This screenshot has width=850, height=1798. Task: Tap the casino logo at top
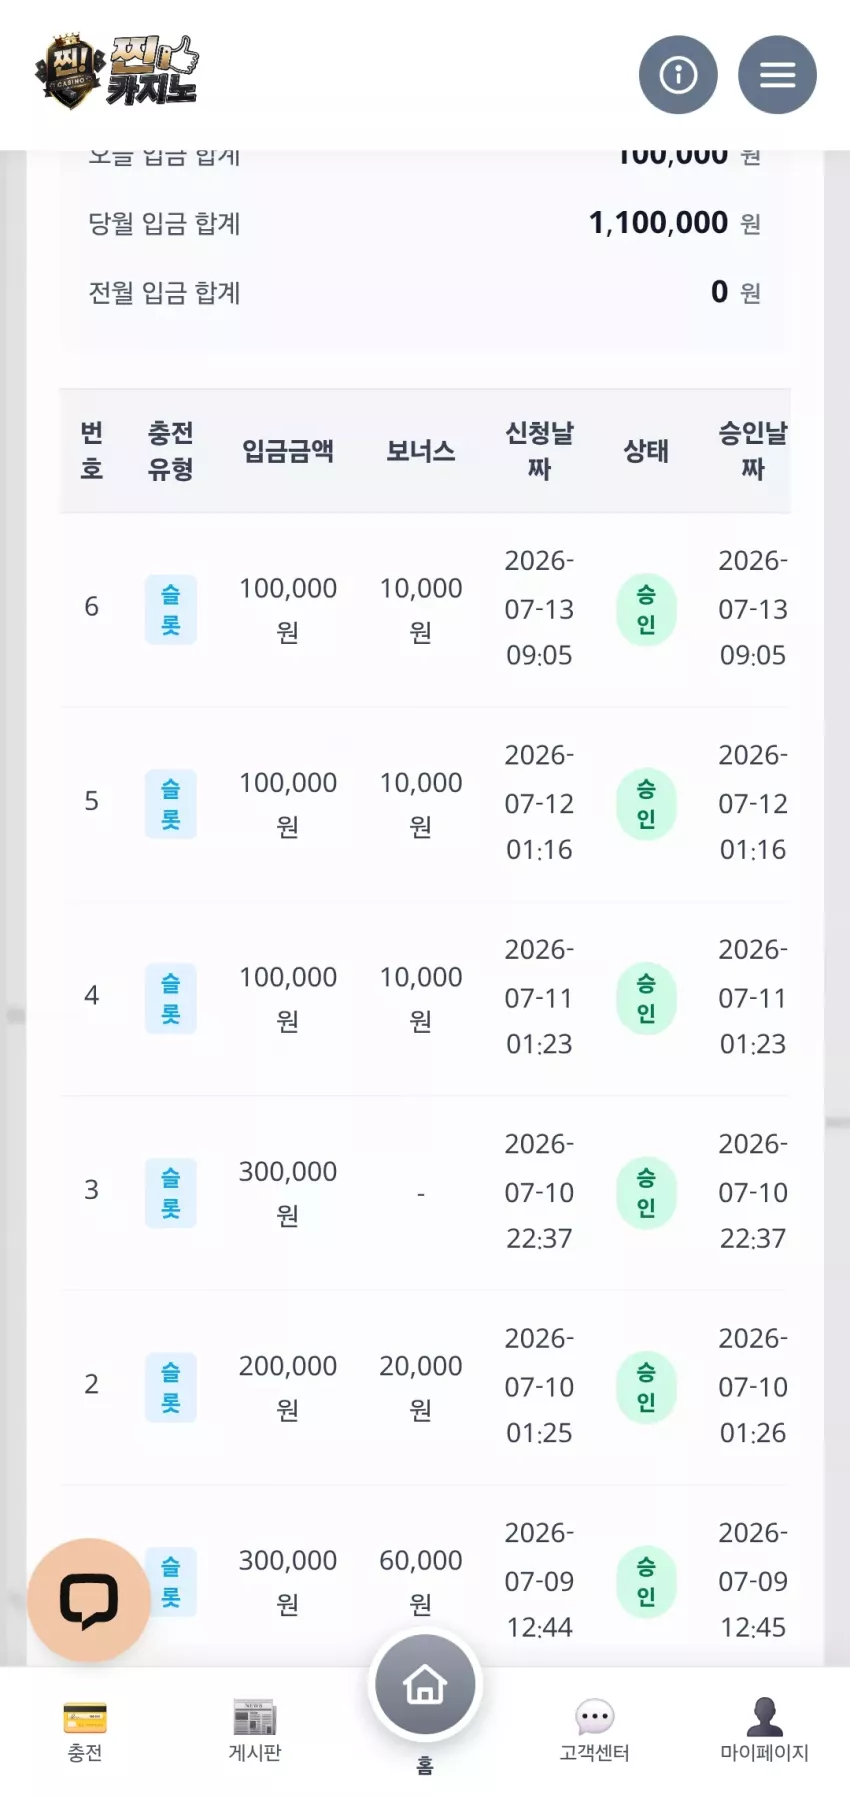116,72
